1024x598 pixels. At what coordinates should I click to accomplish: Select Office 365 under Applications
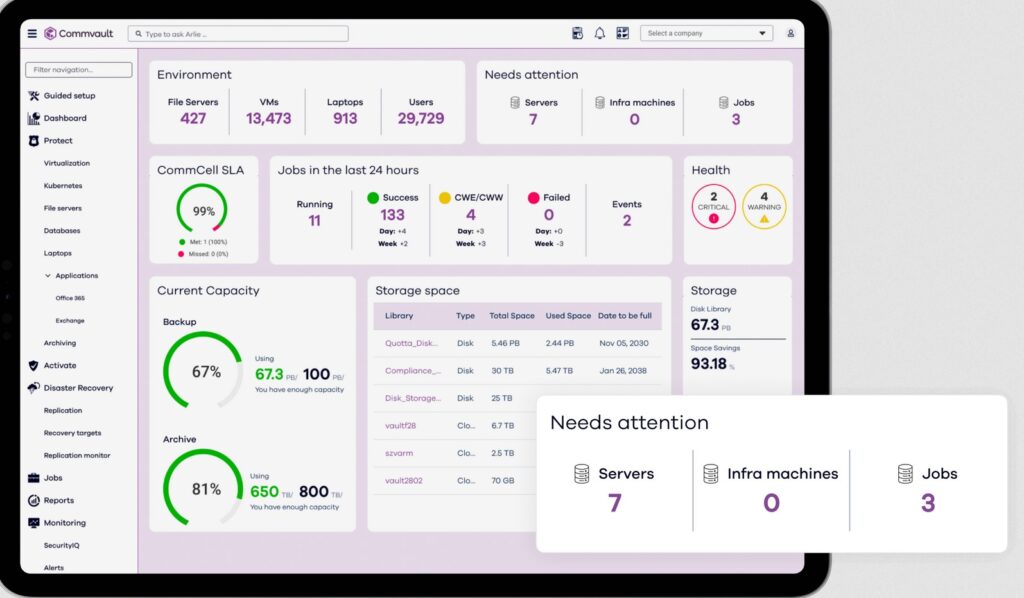tap(70, 298)
